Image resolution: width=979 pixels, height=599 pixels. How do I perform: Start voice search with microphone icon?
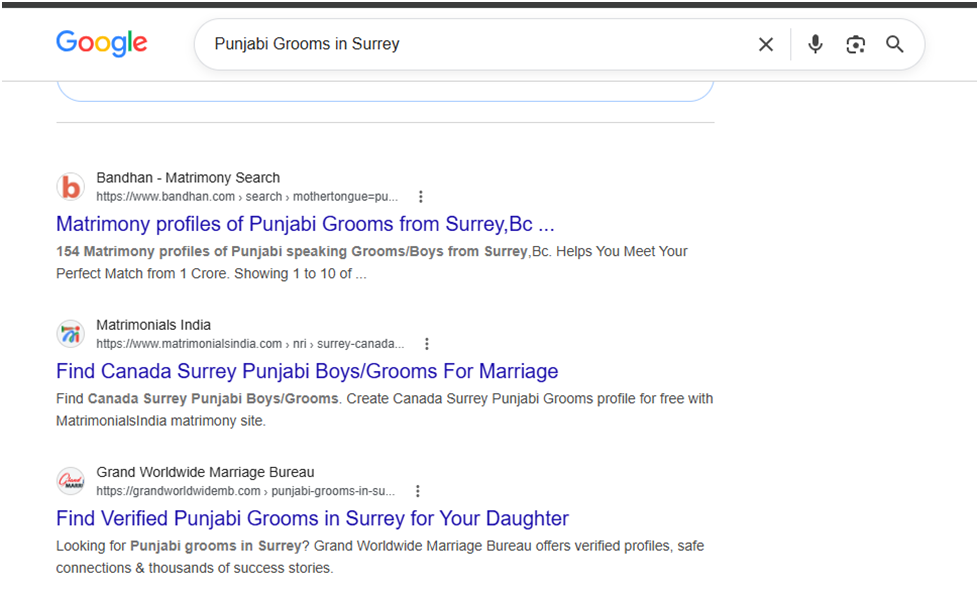point(815,44)
